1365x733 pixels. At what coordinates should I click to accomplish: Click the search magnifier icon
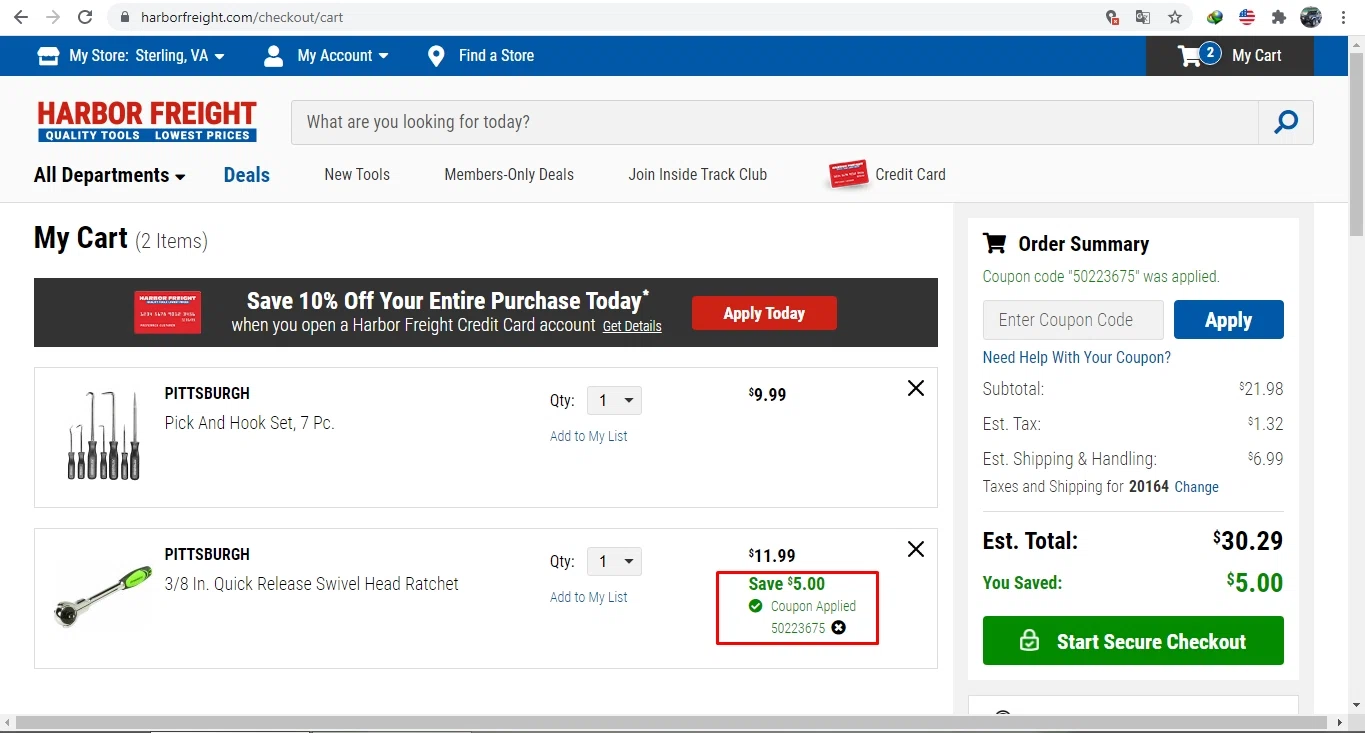pos(1286,122)
